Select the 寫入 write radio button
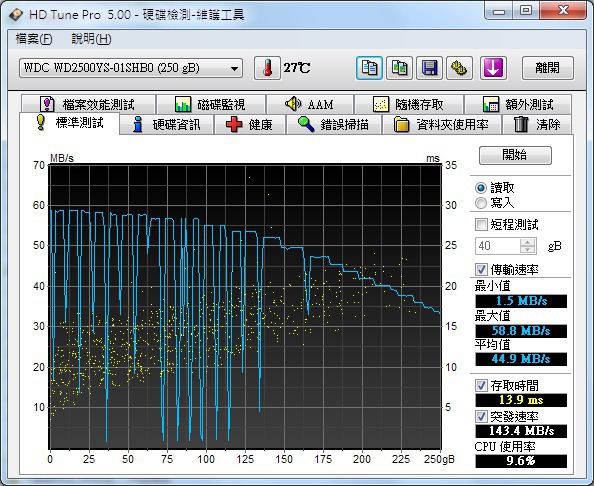Screen dimensions: 594x486 (x=481, y=203)
